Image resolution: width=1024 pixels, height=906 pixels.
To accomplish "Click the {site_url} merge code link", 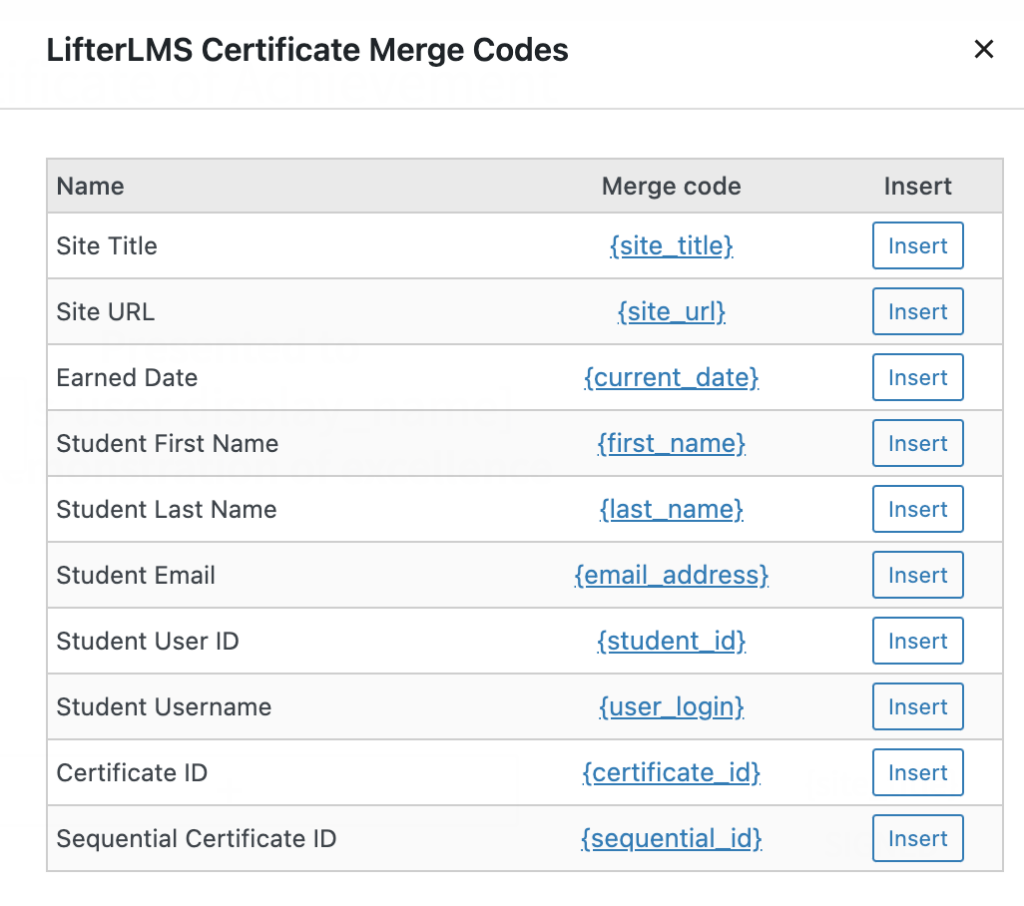I will pos(672,311).
